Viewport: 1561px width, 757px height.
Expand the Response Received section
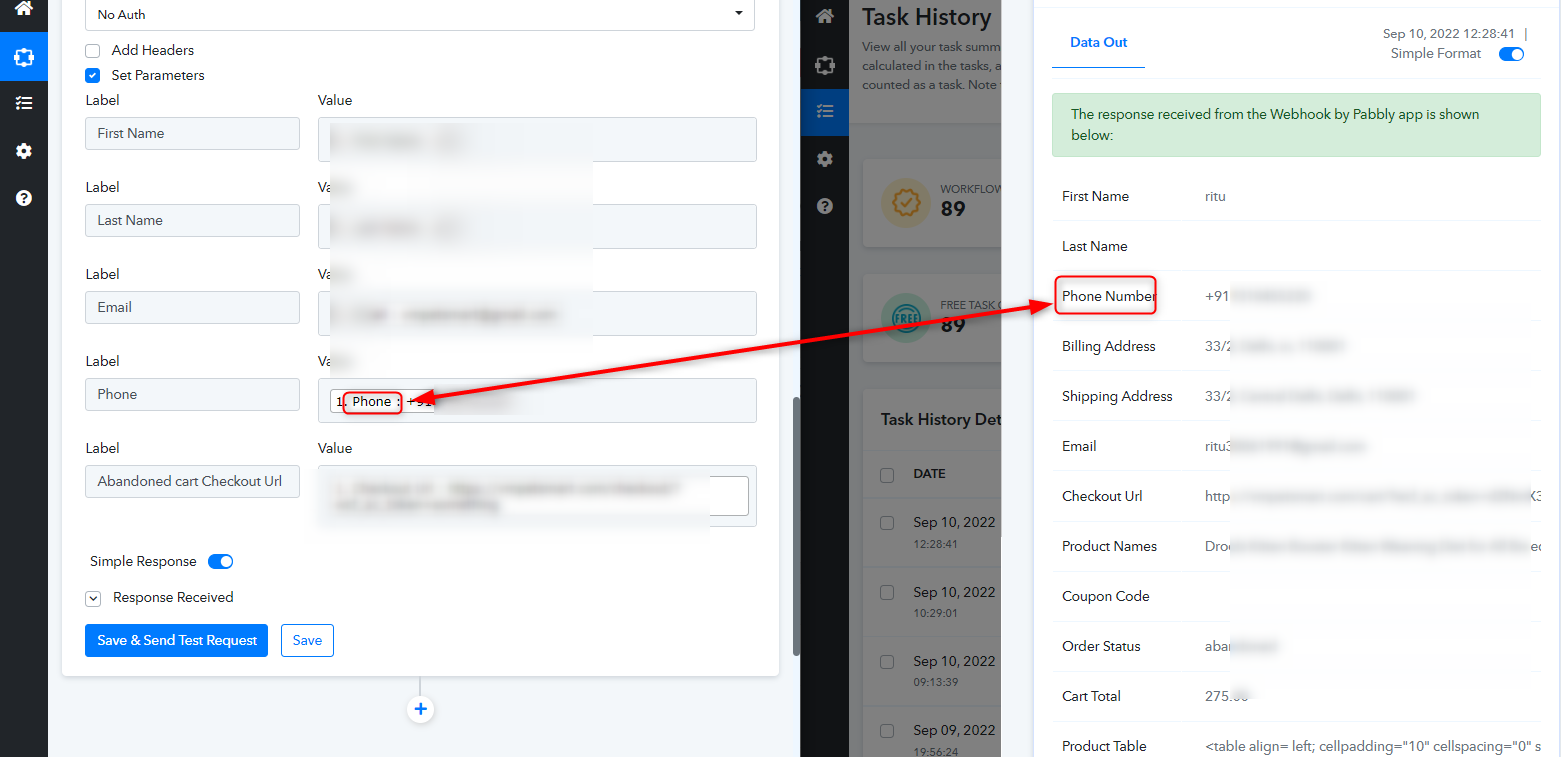click(x=93, y=598)
